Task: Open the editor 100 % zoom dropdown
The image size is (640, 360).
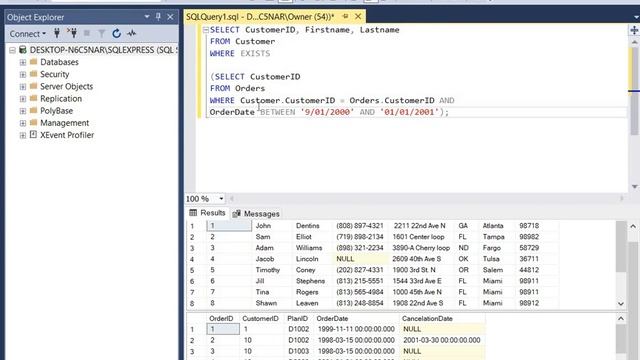Action: point(221,199)
